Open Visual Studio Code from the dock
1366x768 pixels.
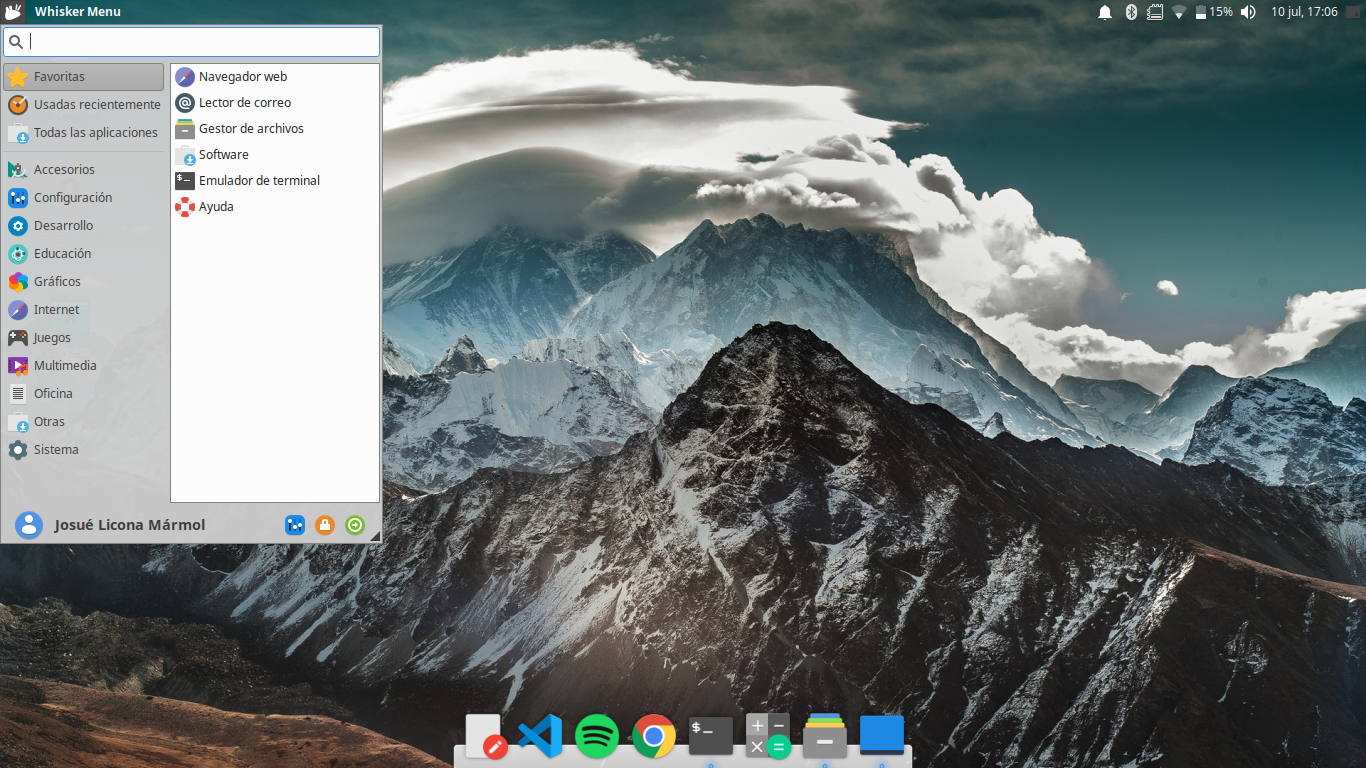[540, 737]
